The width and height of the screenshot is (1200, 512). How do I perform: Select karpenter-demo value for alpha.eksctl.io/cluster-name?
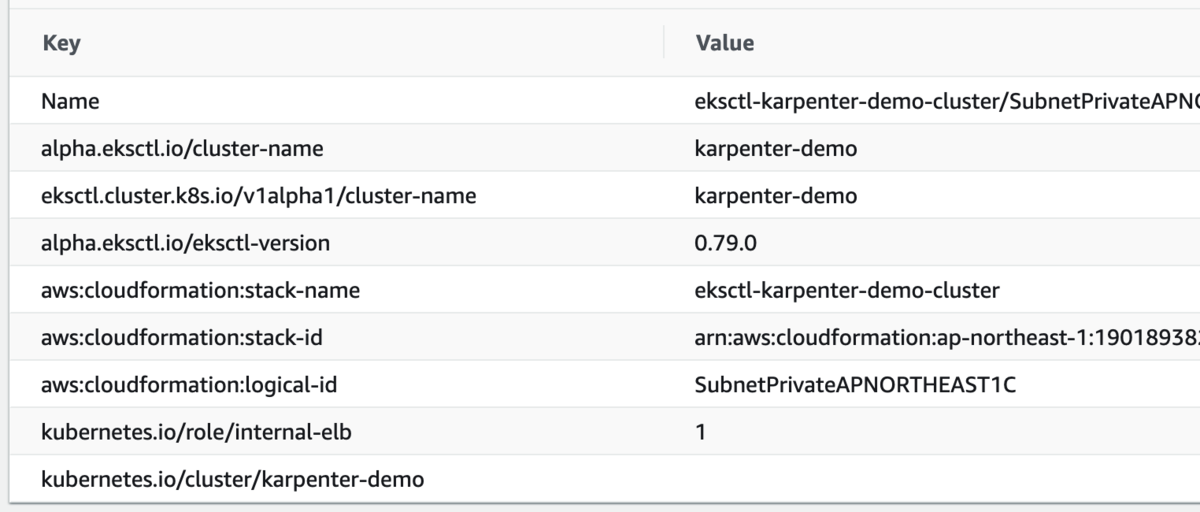(x=775, y=149)
